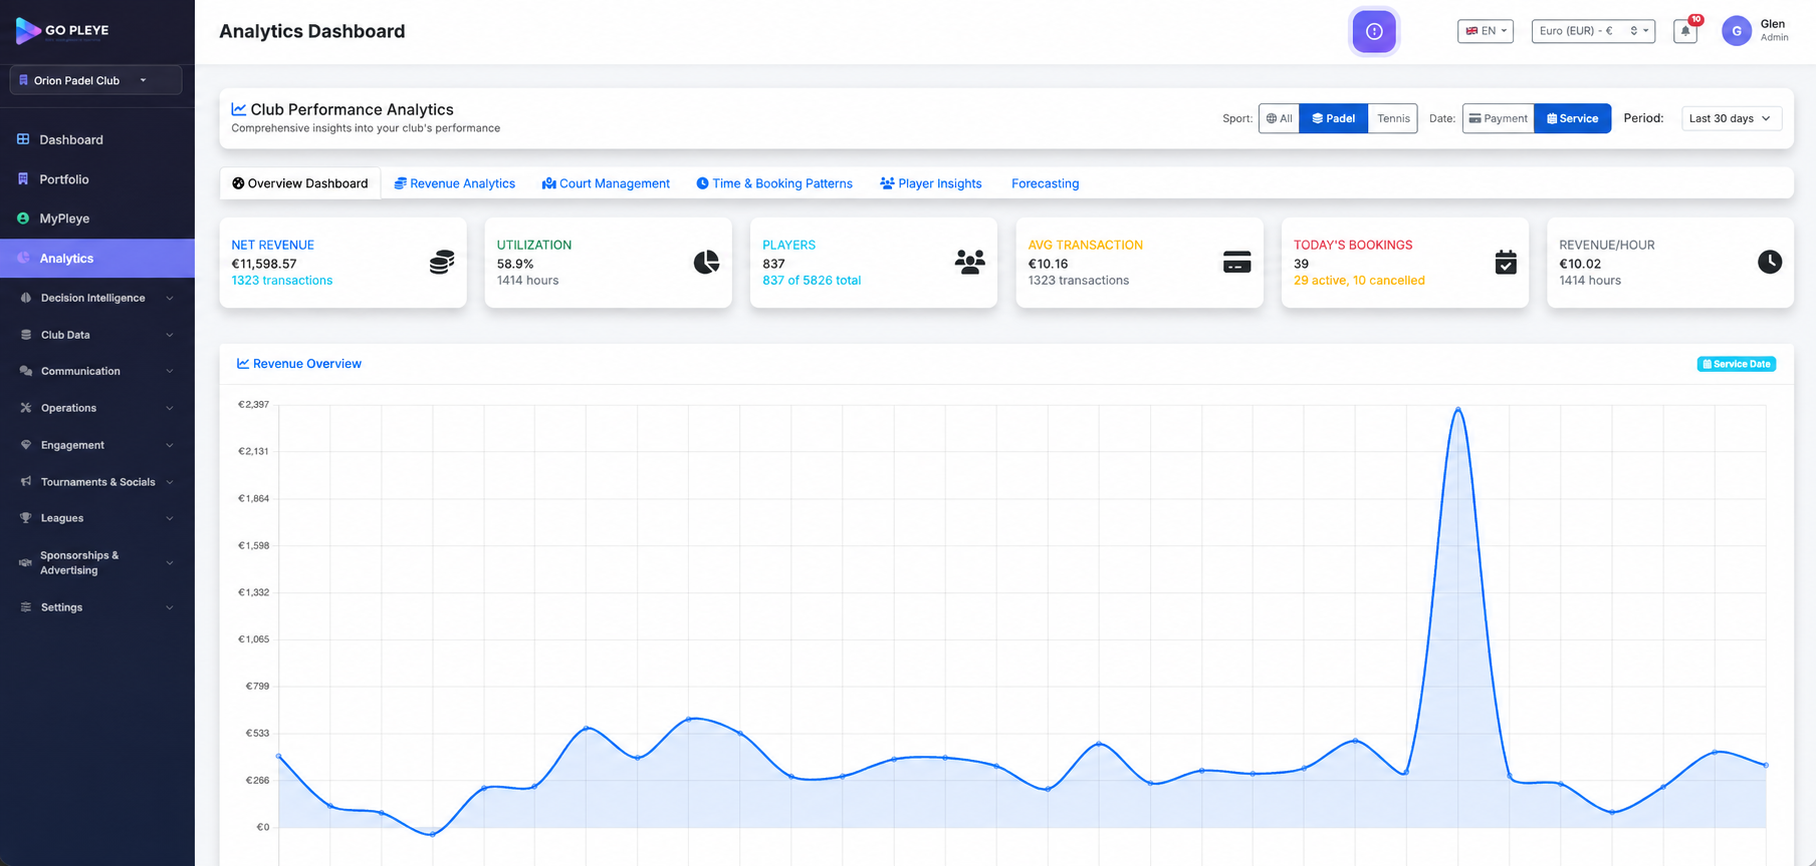
Task: Click the Portfolio bookmark icon in sidebar
Action: 23,179
